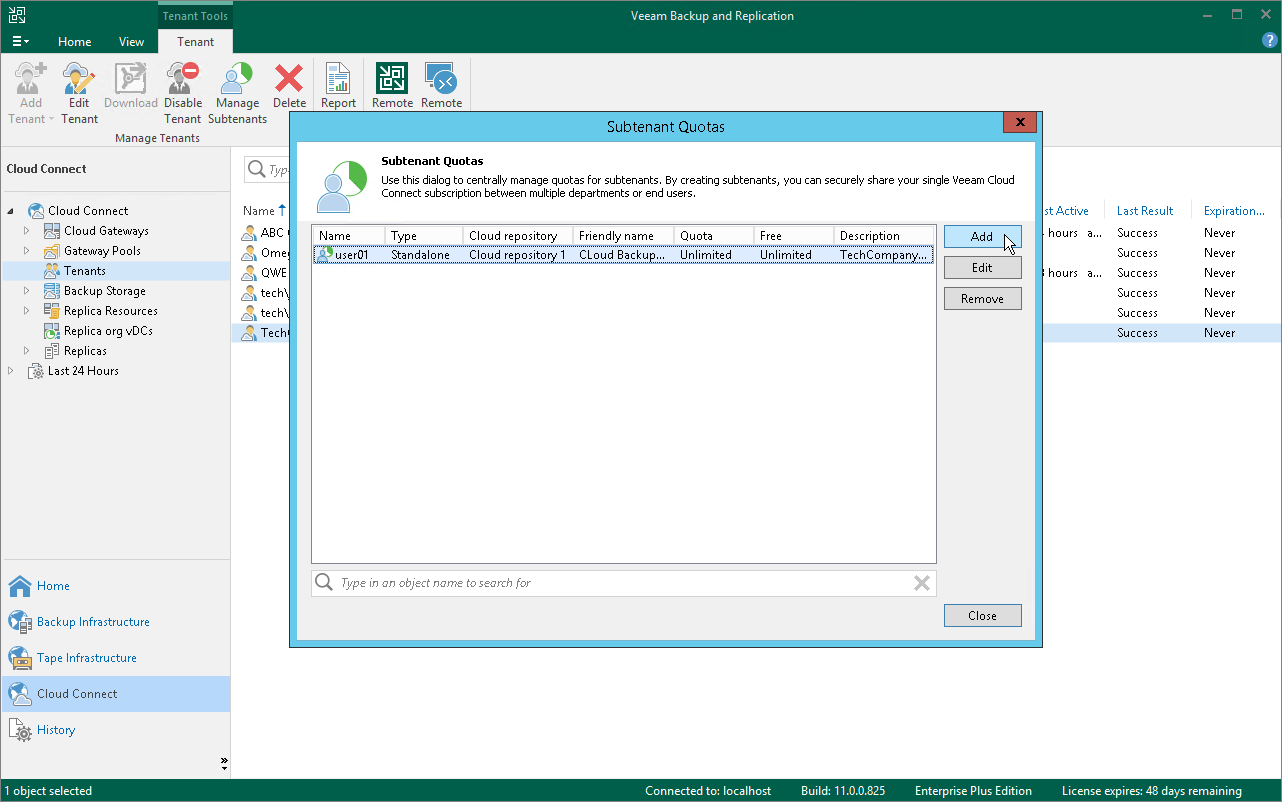The height and width of the screenshot is (802, 1282).
Task: Click the Close button in Subtenant Quotas
Action: (x=982, y=616)
